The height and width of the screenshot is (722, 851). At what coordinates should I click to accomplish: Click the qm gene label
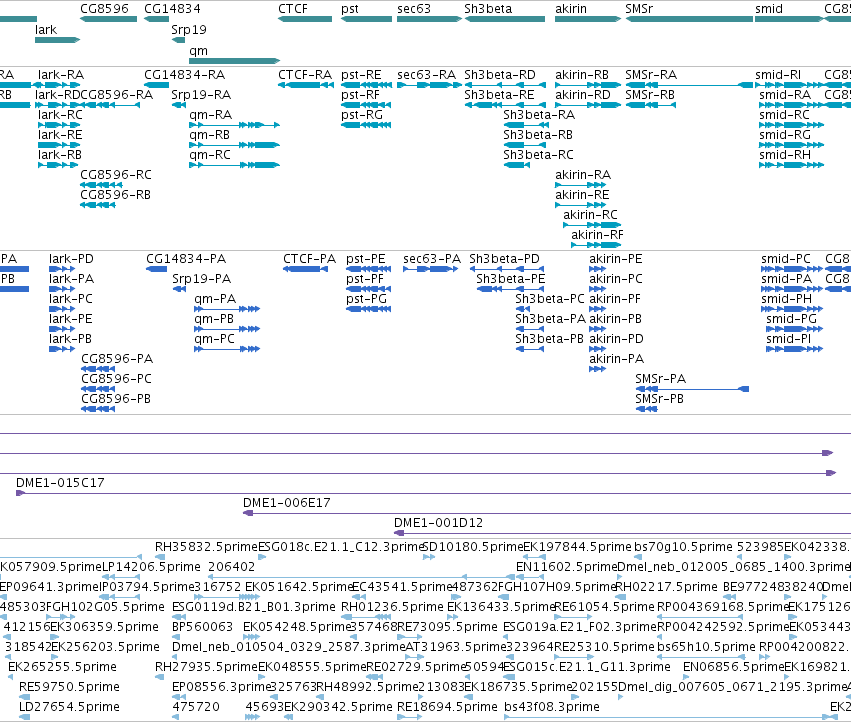click(x=198, y=51)
